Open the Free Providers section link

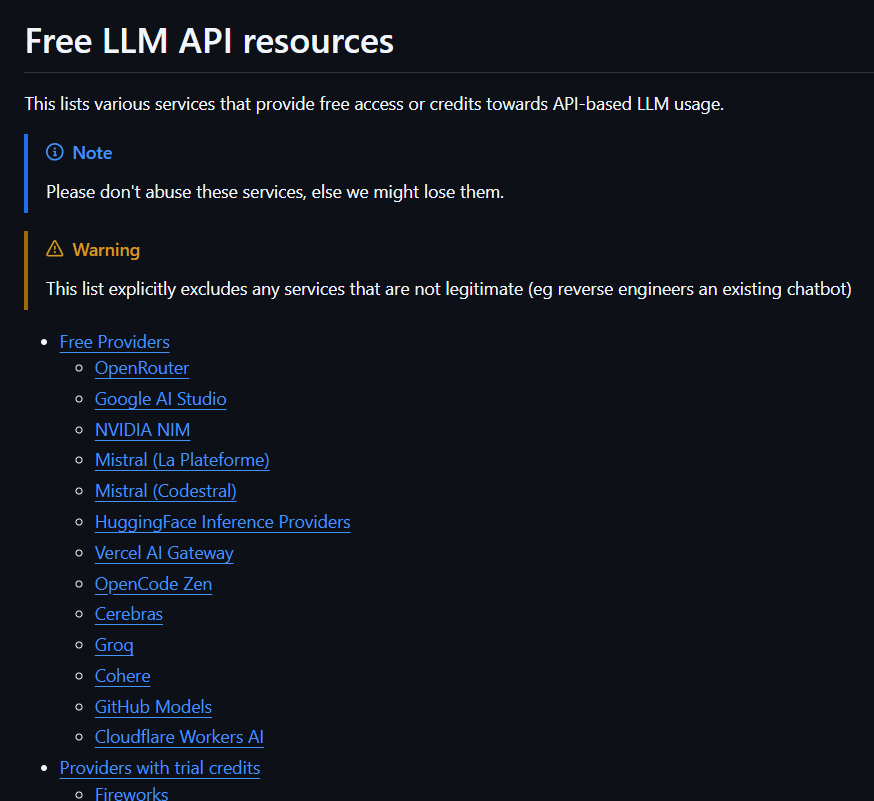pos(114,342)
